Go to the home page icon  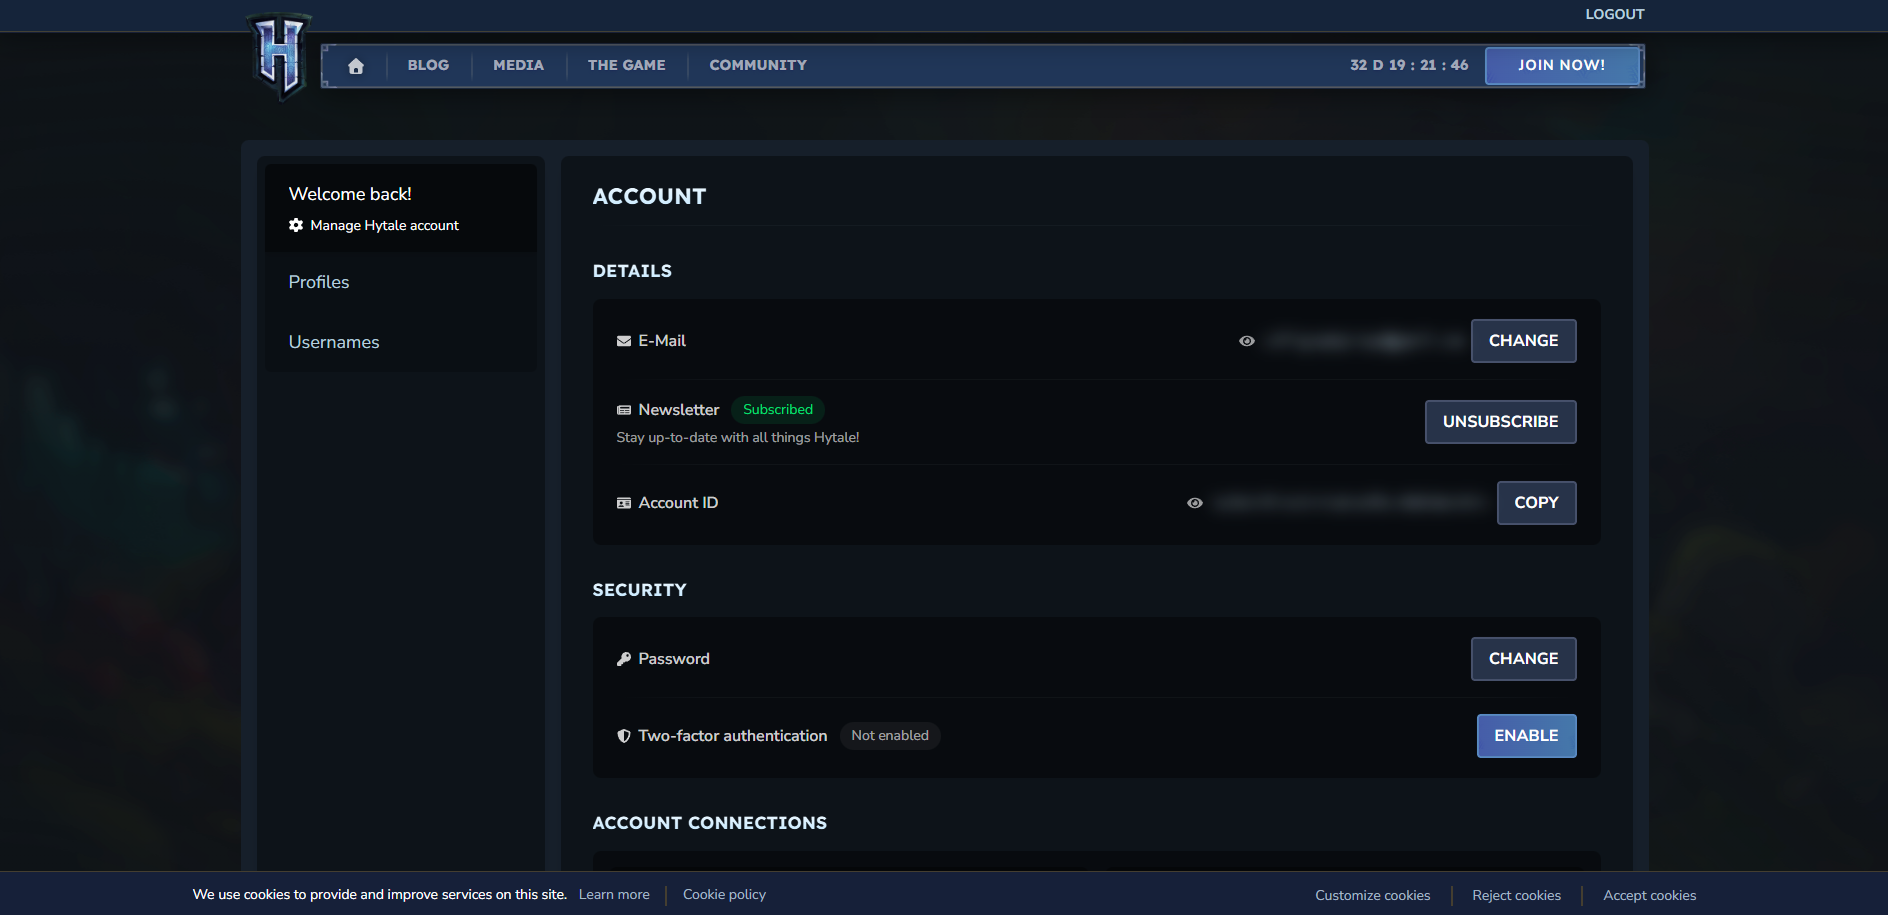coord(356,66)
